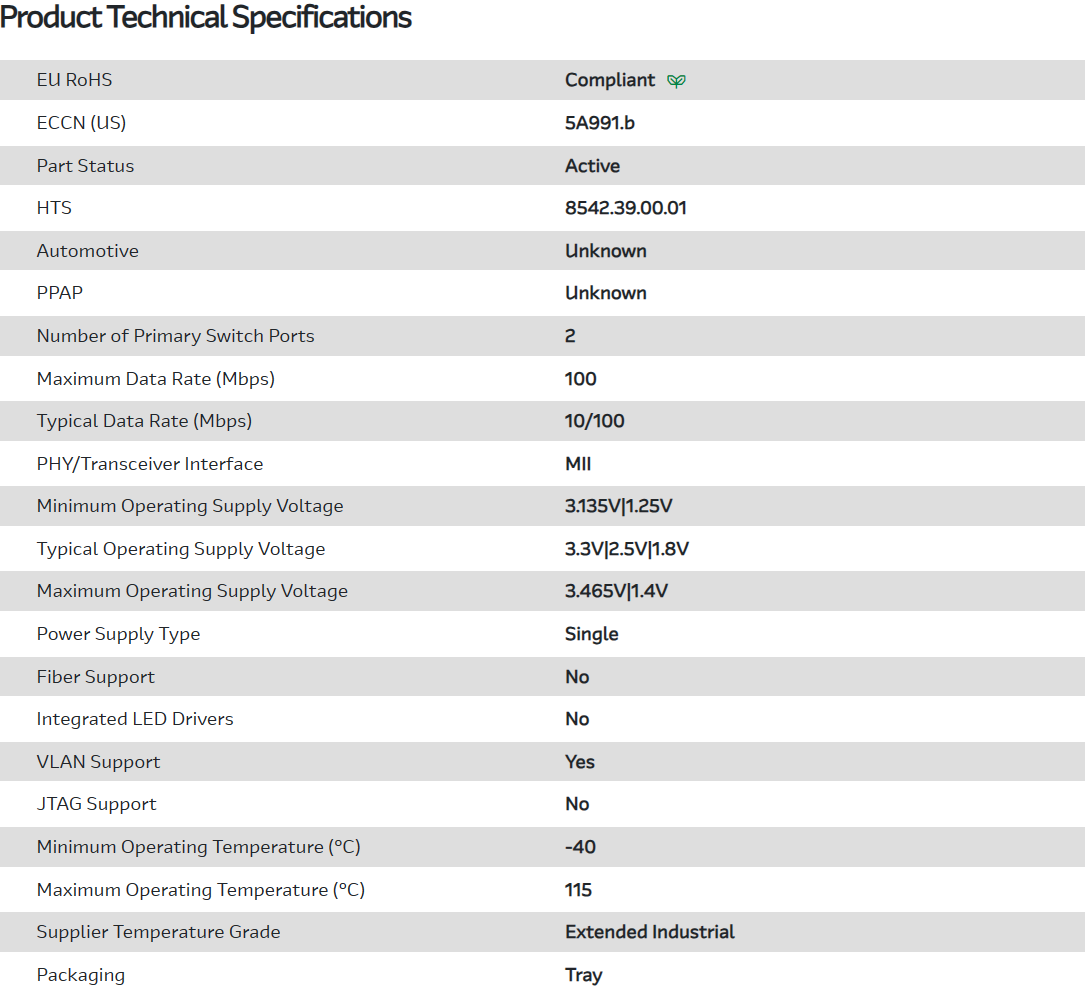Click the Typical Data Rate value 10/100

click(x=594, y=421)
